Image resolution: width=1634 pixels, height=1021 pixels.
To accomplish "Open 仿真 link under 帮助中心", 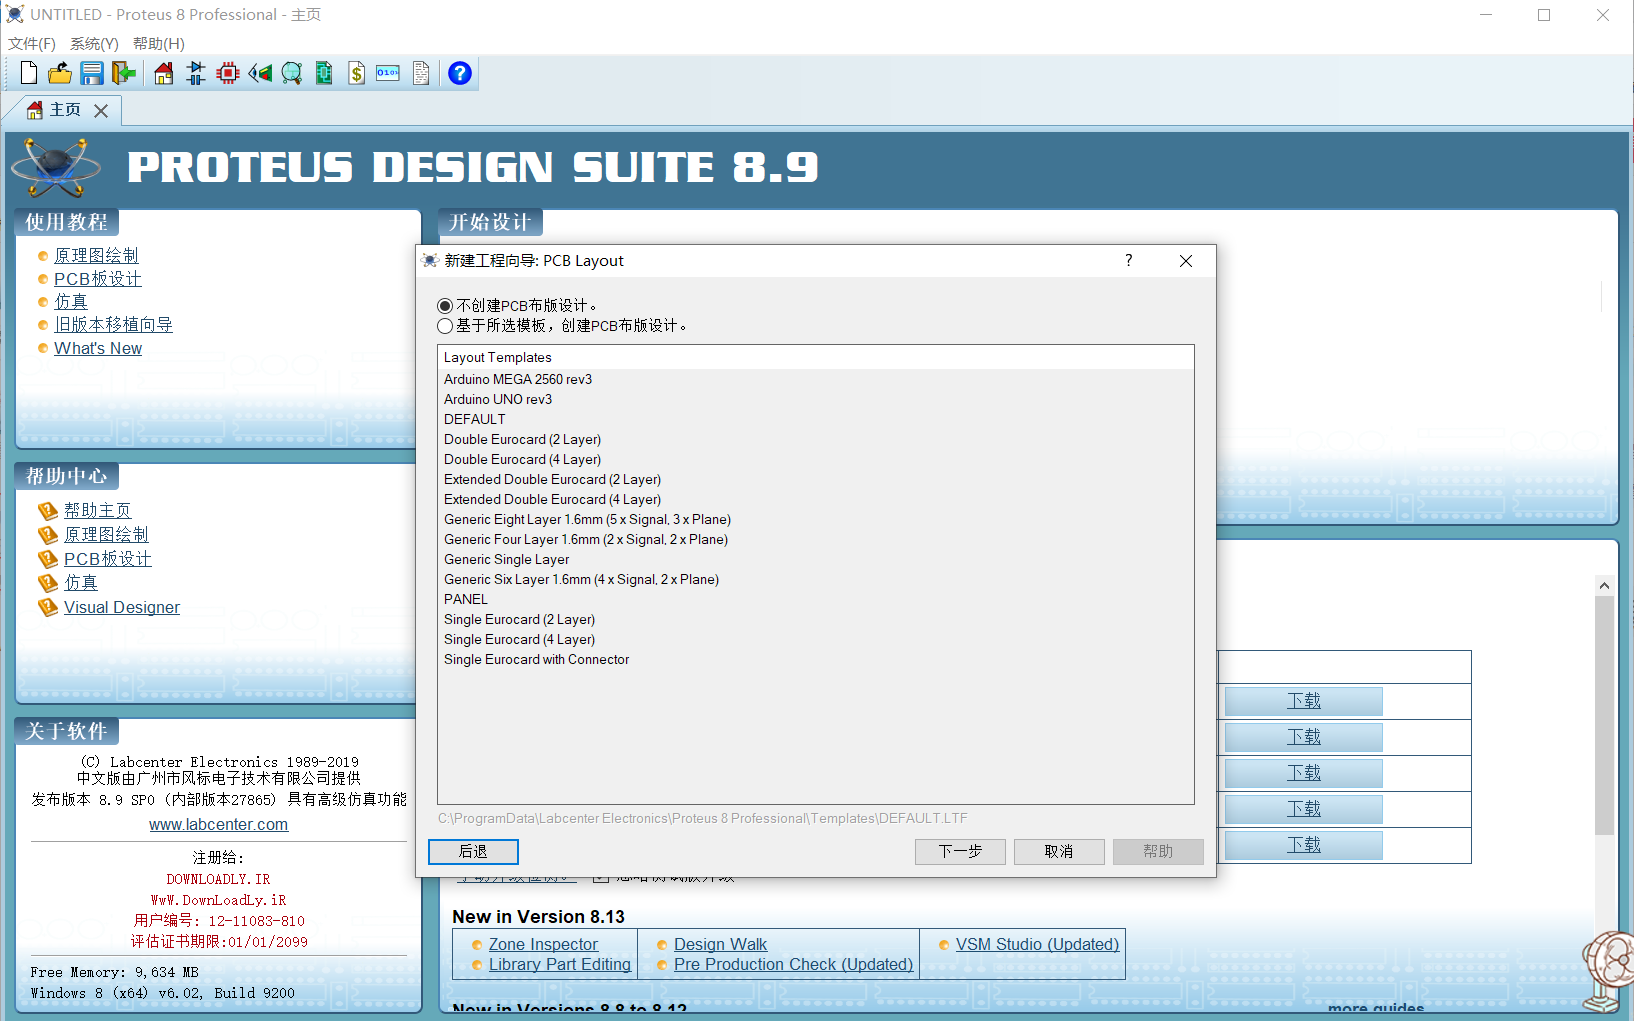I will point(81,582).
